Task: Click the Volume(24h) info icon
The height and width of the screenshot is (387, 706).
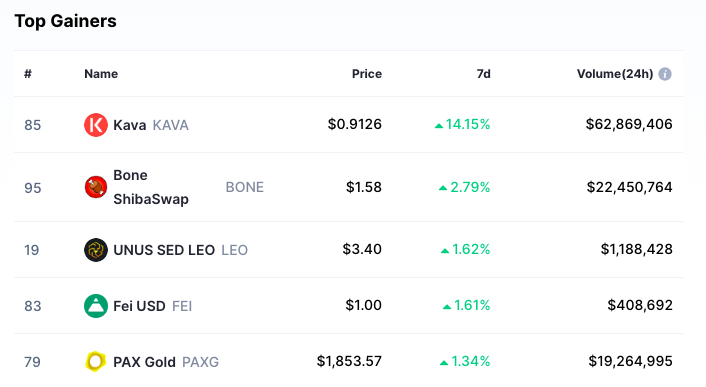Action: (665, 74)
